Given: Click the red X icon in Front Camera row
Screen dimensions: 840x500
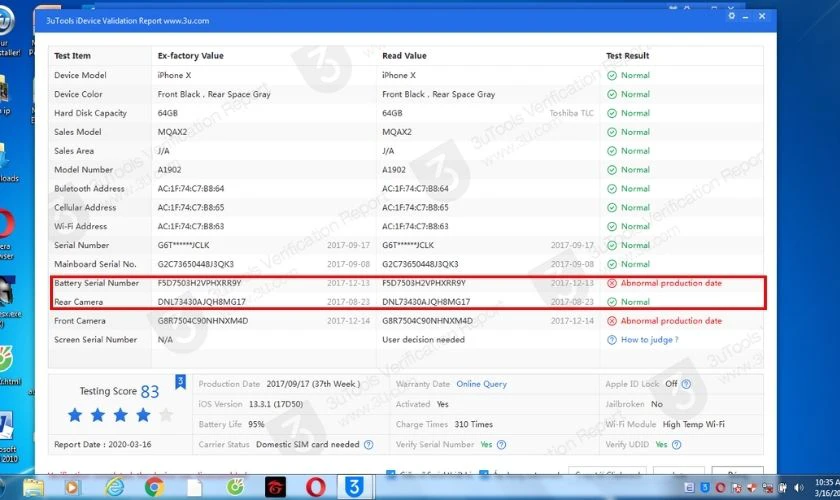Looking at the screenshot, I should (x=612, y=321).
